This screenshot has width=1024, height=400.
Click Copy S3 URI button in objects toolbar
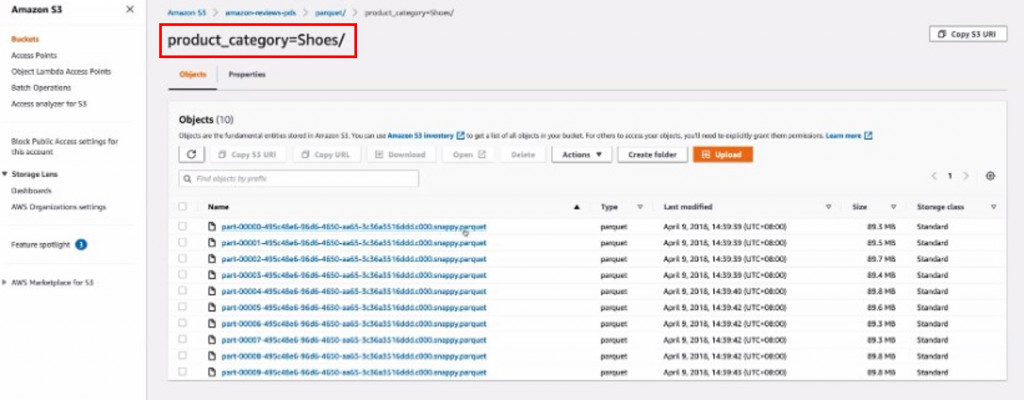pos(249,155)
